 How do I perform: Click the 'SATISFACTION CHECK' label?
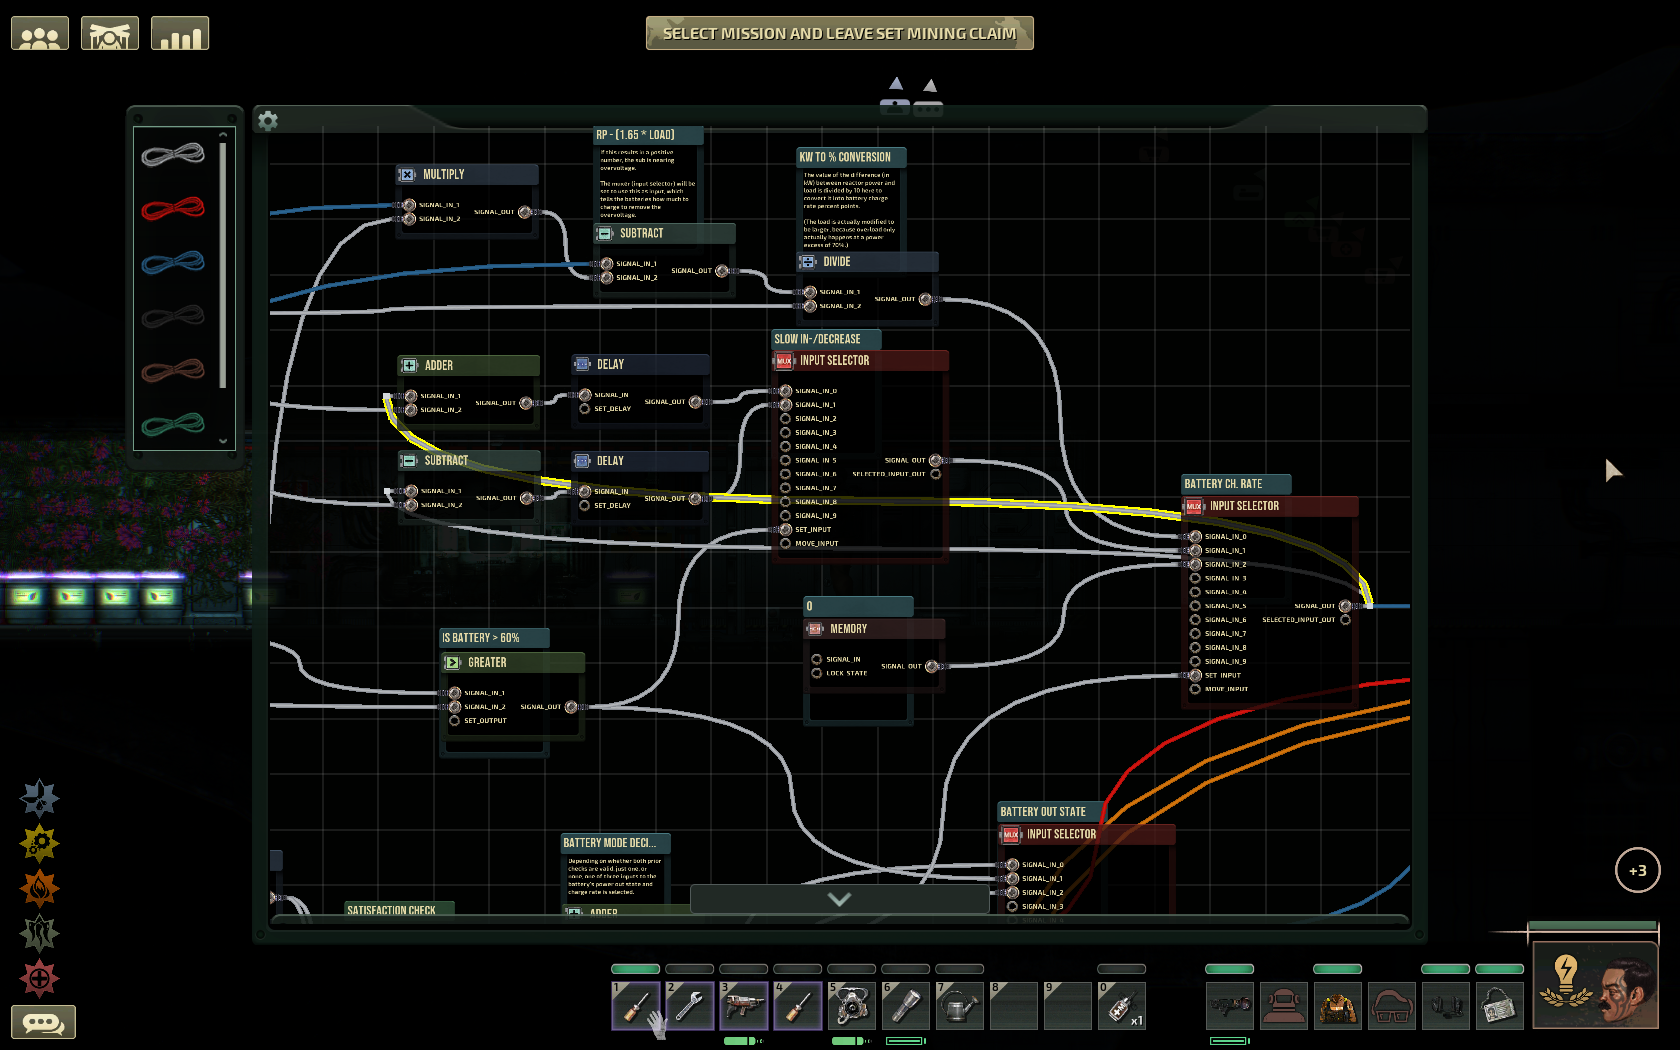(399, 909)
